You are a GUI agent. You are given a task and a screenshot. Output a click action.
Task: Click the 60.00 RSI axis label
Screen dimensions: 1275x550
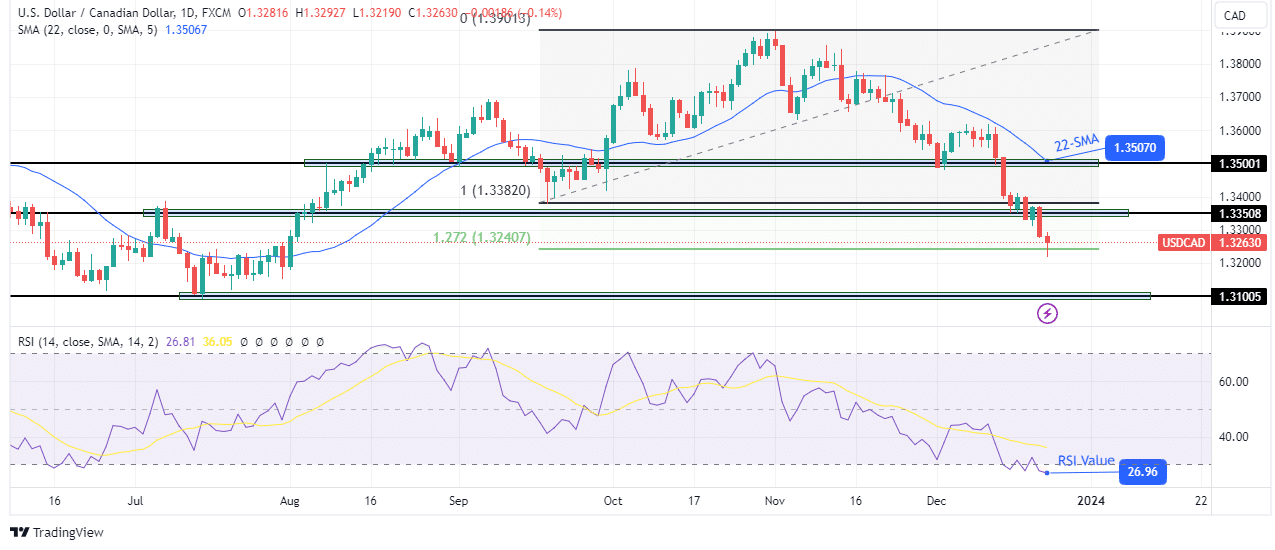point(1232,381)
